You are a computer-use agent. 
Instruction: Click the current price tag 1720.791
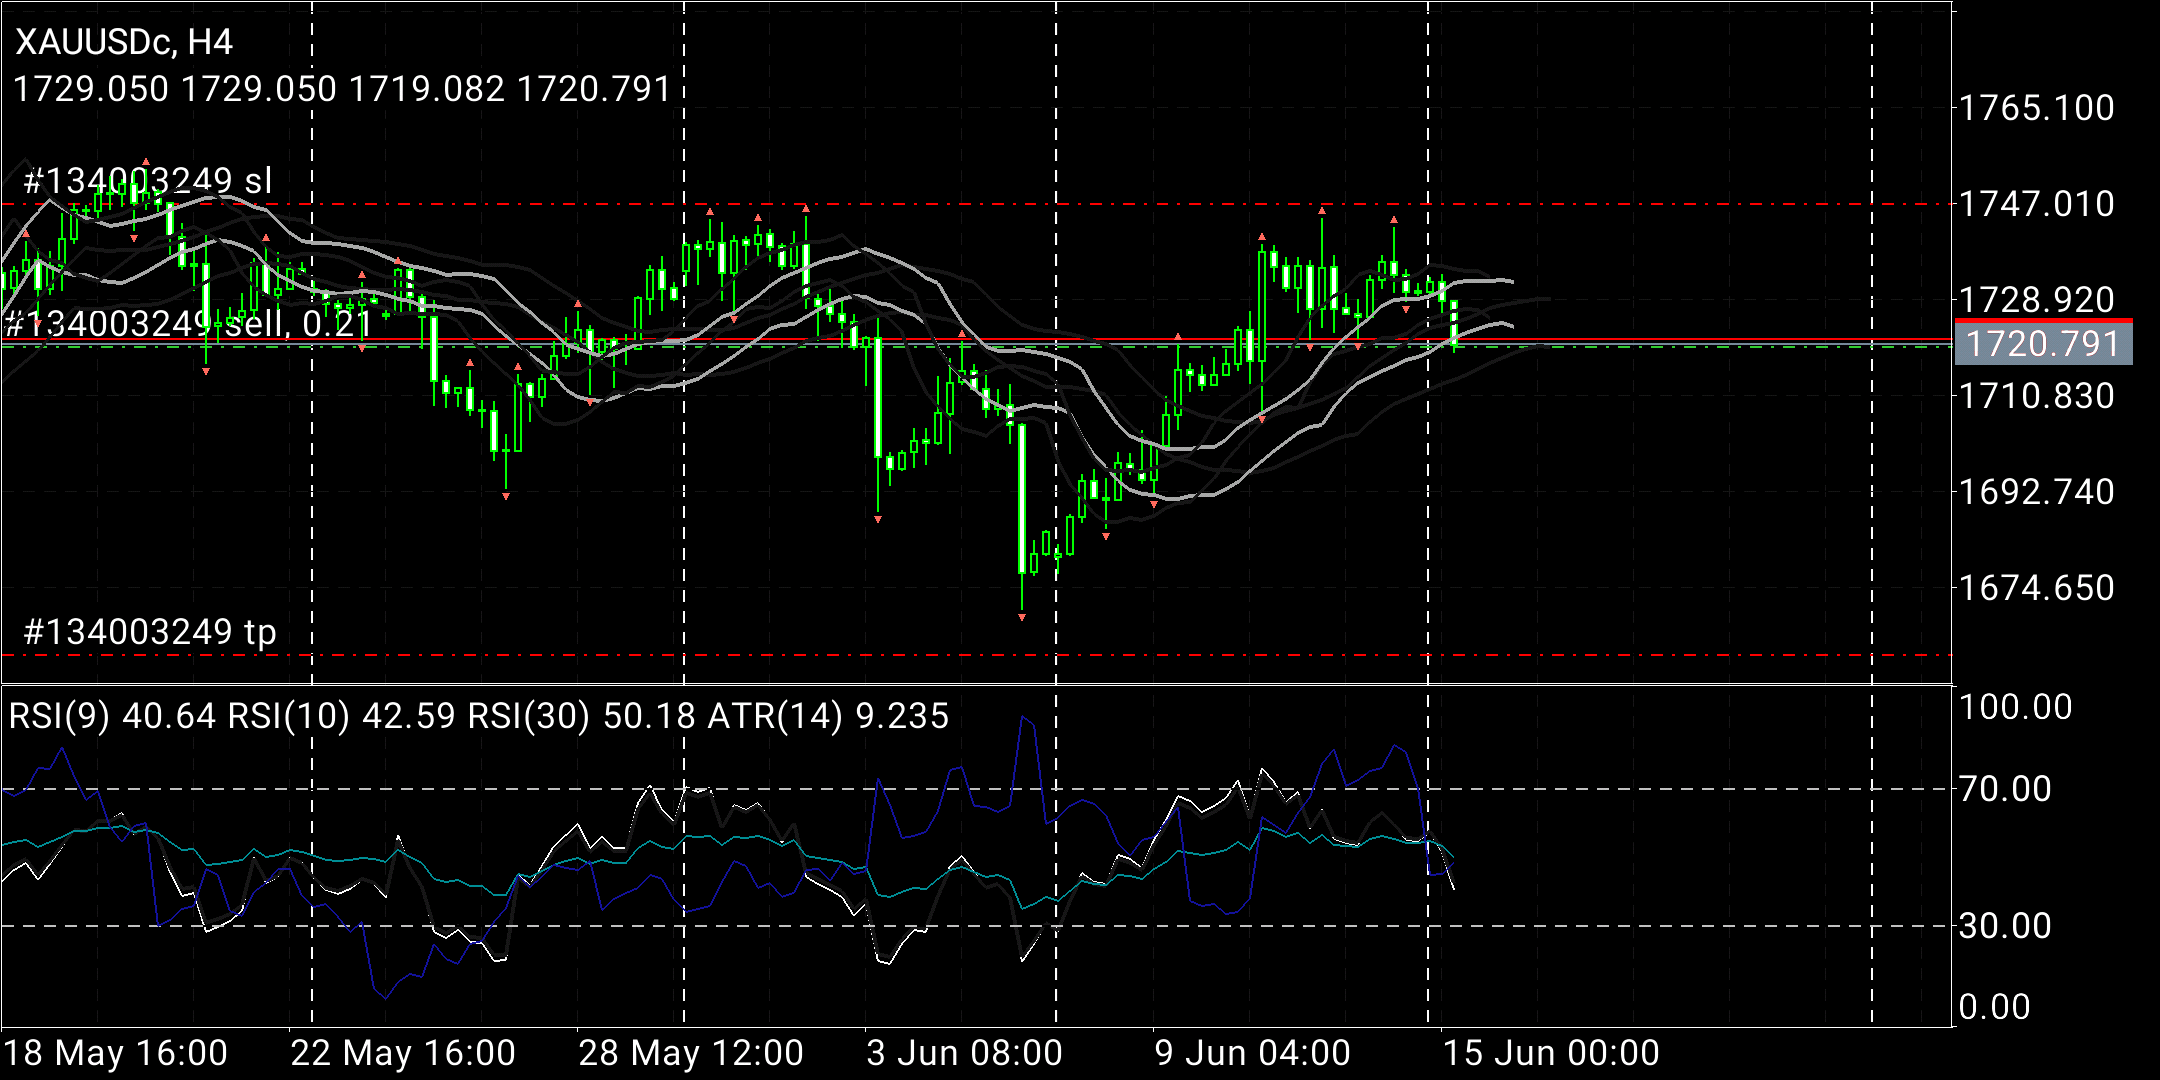click(x=2043, y=344)
